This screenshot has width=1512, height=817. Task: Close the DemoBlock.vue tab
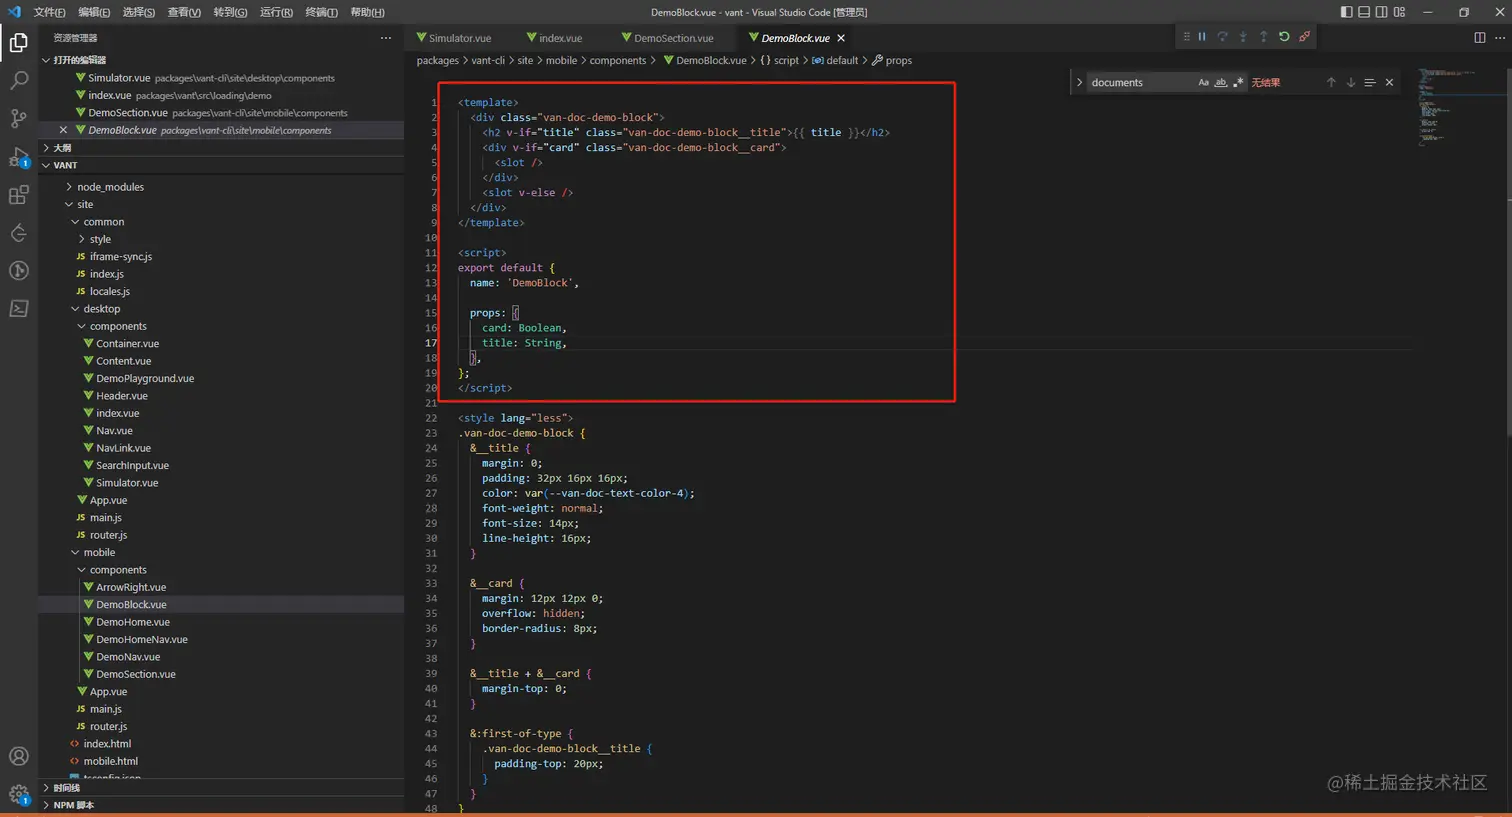(x=841, y=38)
